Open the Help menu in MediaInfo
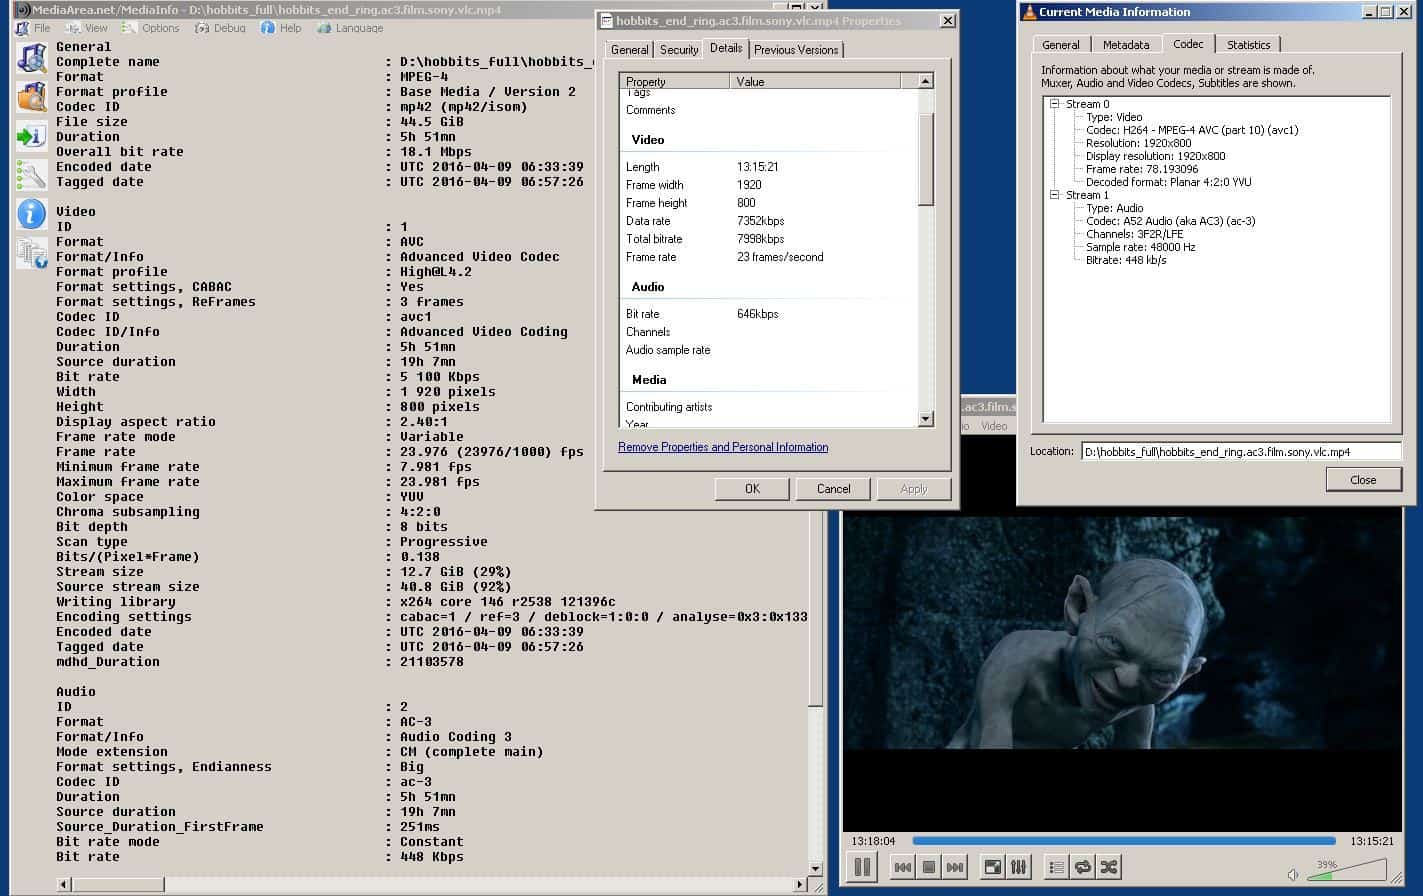Viewport: 1423px width, 896px height. (x=282, y=28)
